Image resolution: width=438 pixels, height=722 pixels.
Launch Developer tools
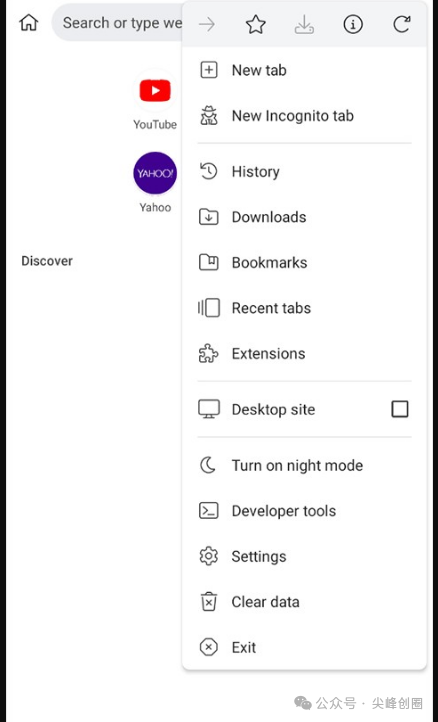pyautogui.click(x=304, y=511)
